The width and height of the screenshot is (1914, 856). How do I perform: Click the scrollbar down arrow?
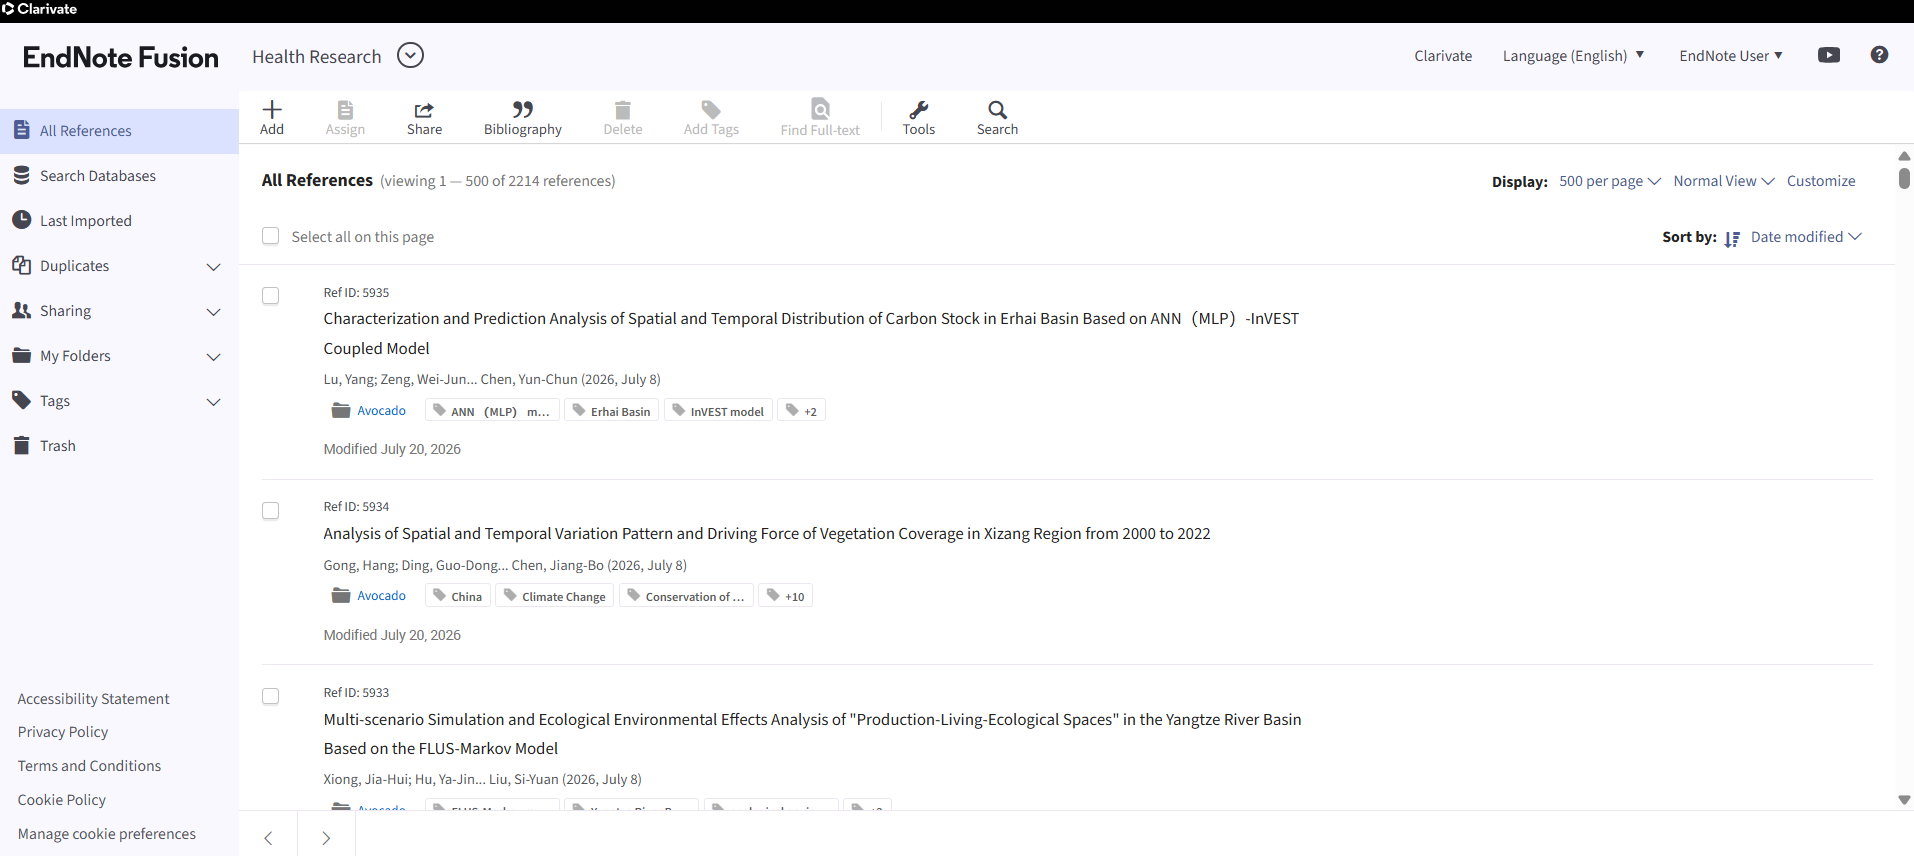[1904, 800]
